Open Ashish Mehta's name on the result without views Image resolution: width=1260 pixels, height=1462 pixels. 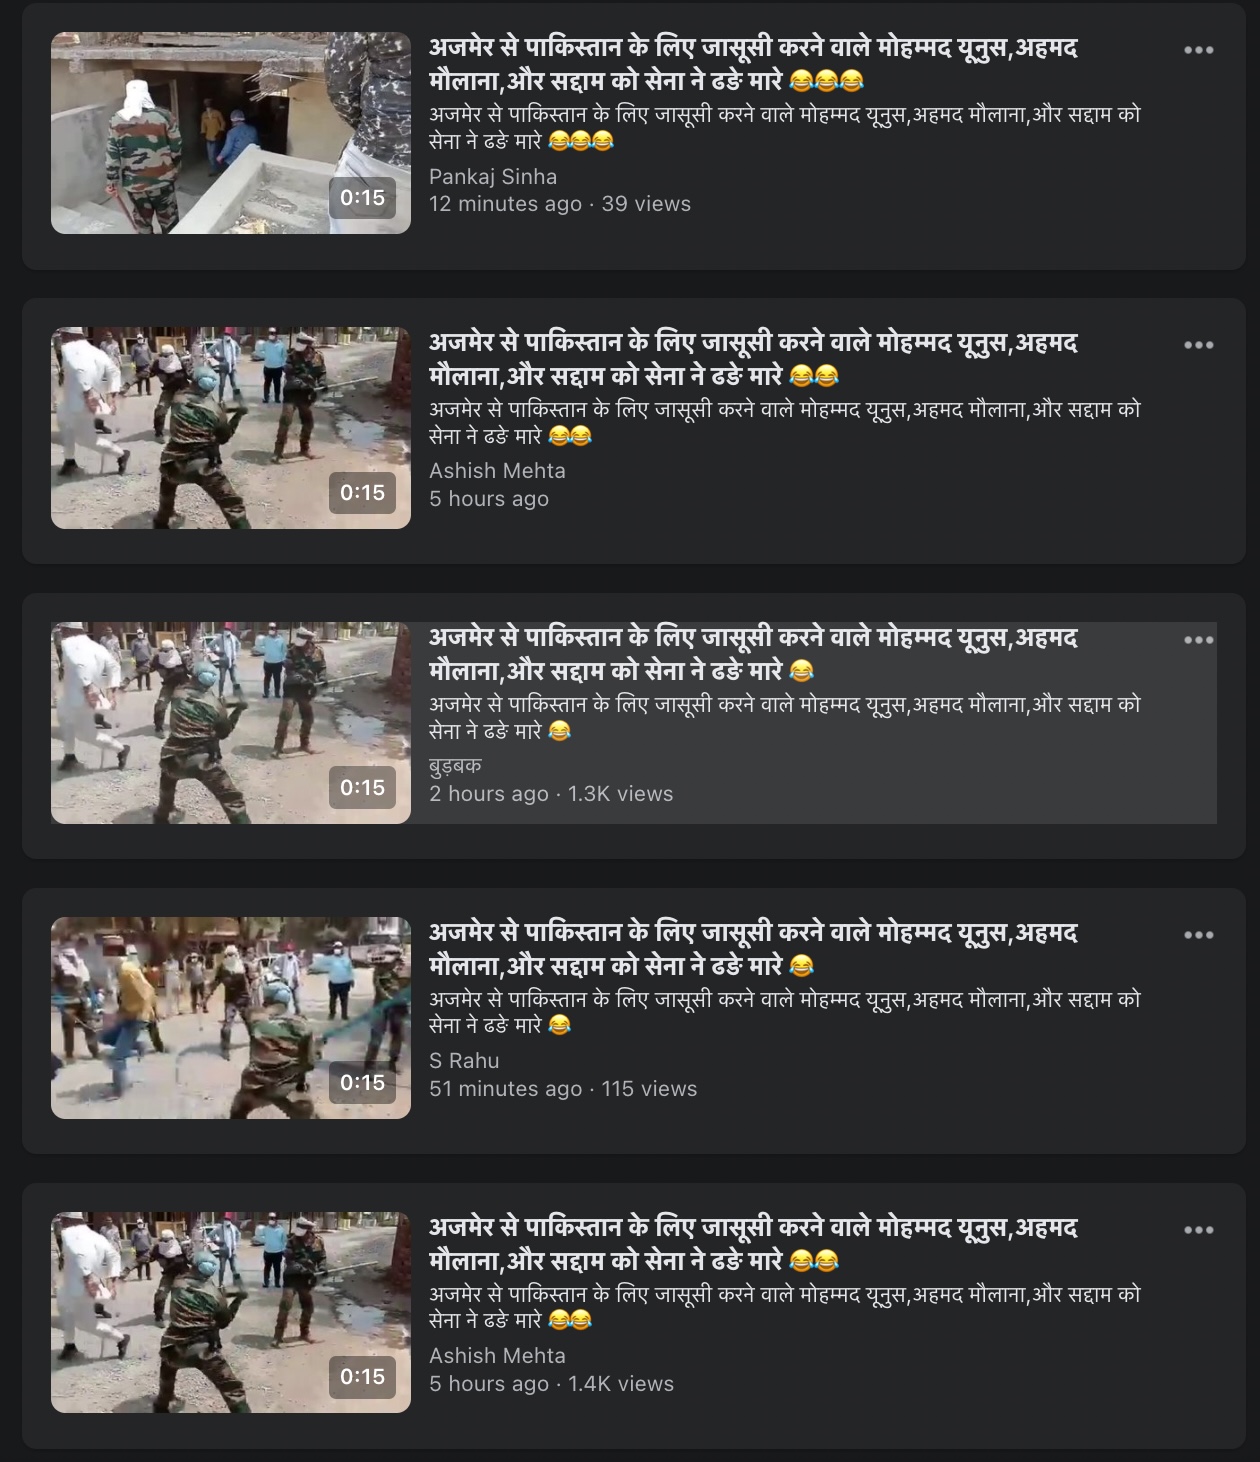(497, 471)
